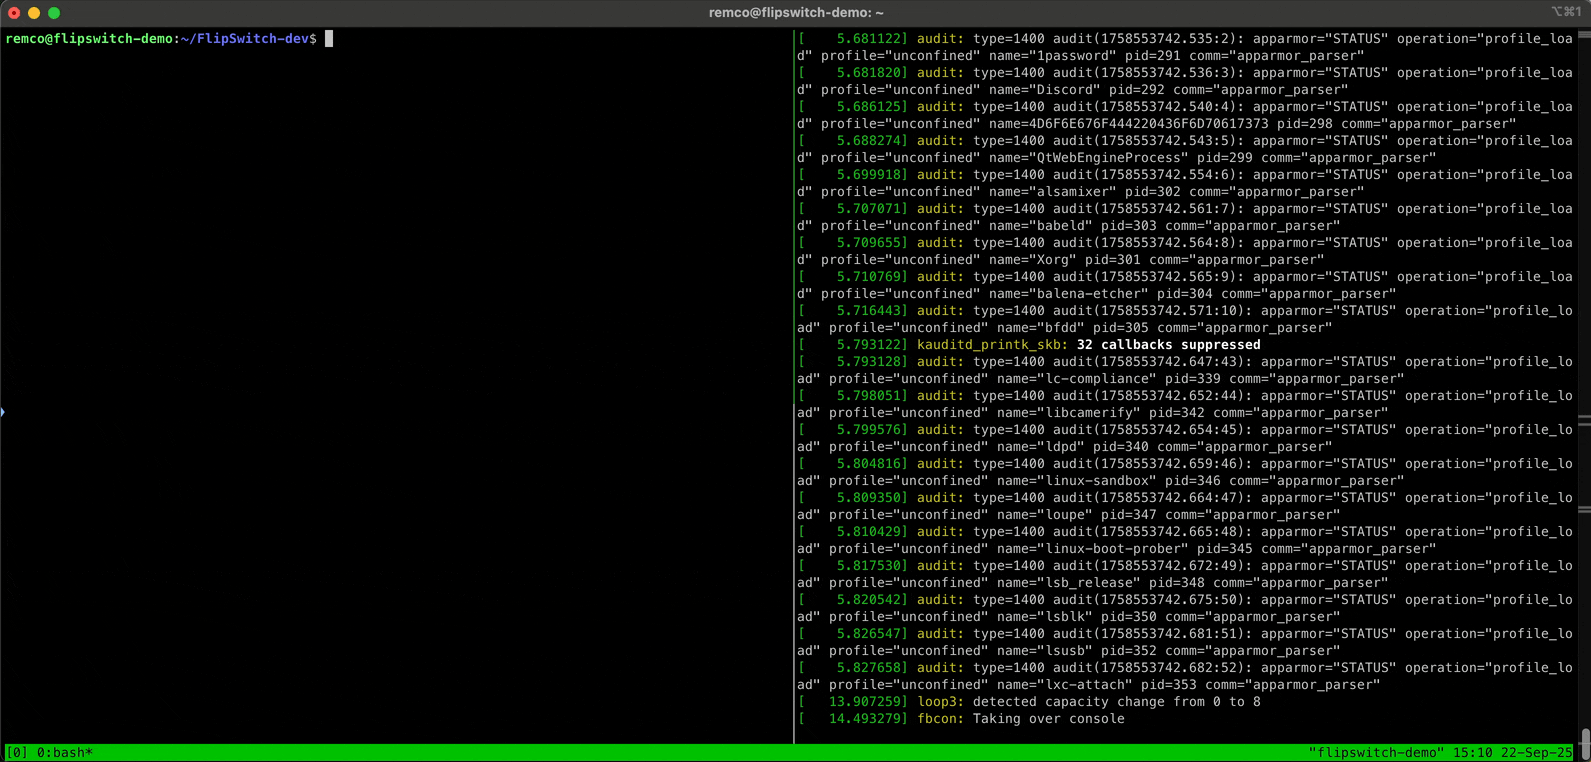Click the log text name="lc-compliance"
This screenshot has width=1591, height=762.
tap(1077, 379)
